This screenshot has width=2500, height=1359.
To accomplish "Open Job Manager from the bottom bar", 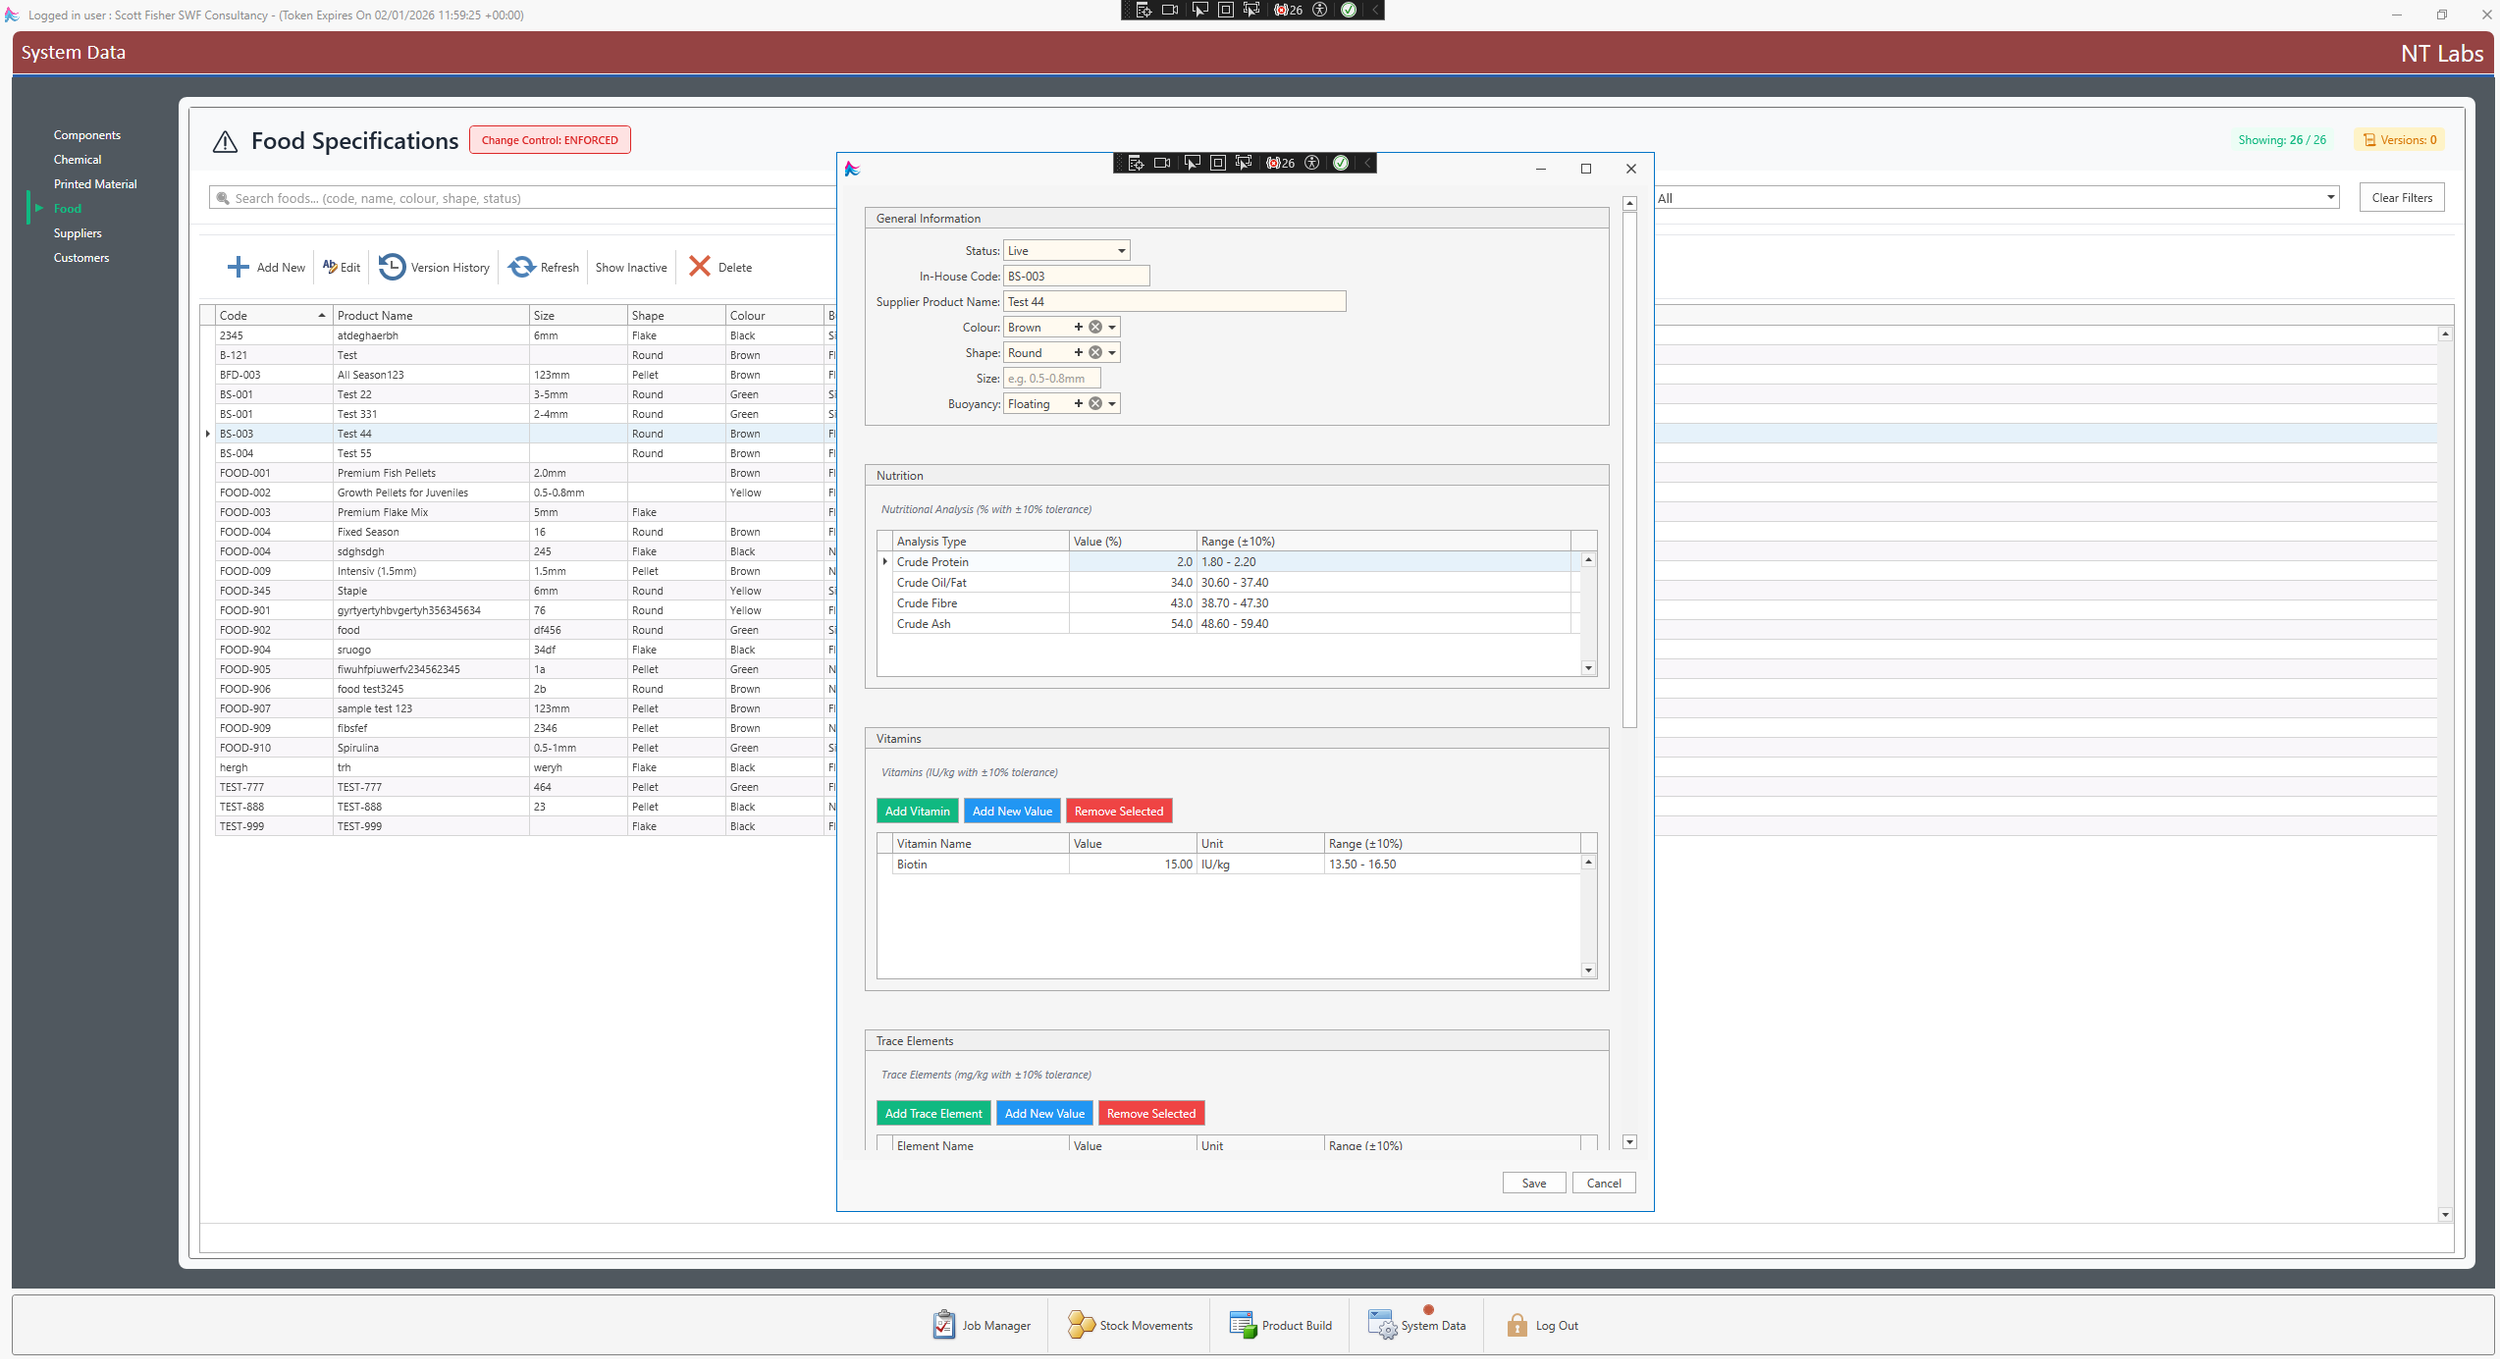I will pos(981,1324).
